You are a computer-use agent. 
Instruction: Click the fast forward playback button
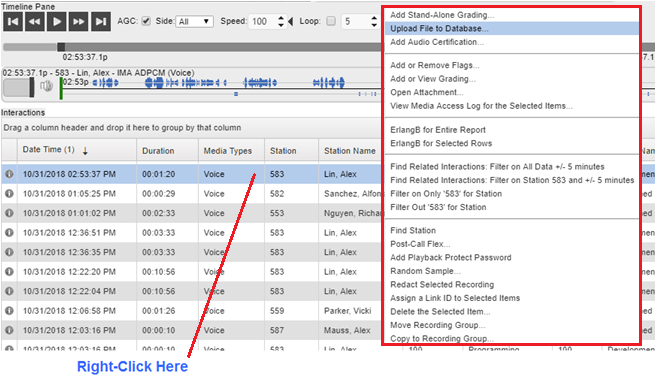click(x=78, y=21)
